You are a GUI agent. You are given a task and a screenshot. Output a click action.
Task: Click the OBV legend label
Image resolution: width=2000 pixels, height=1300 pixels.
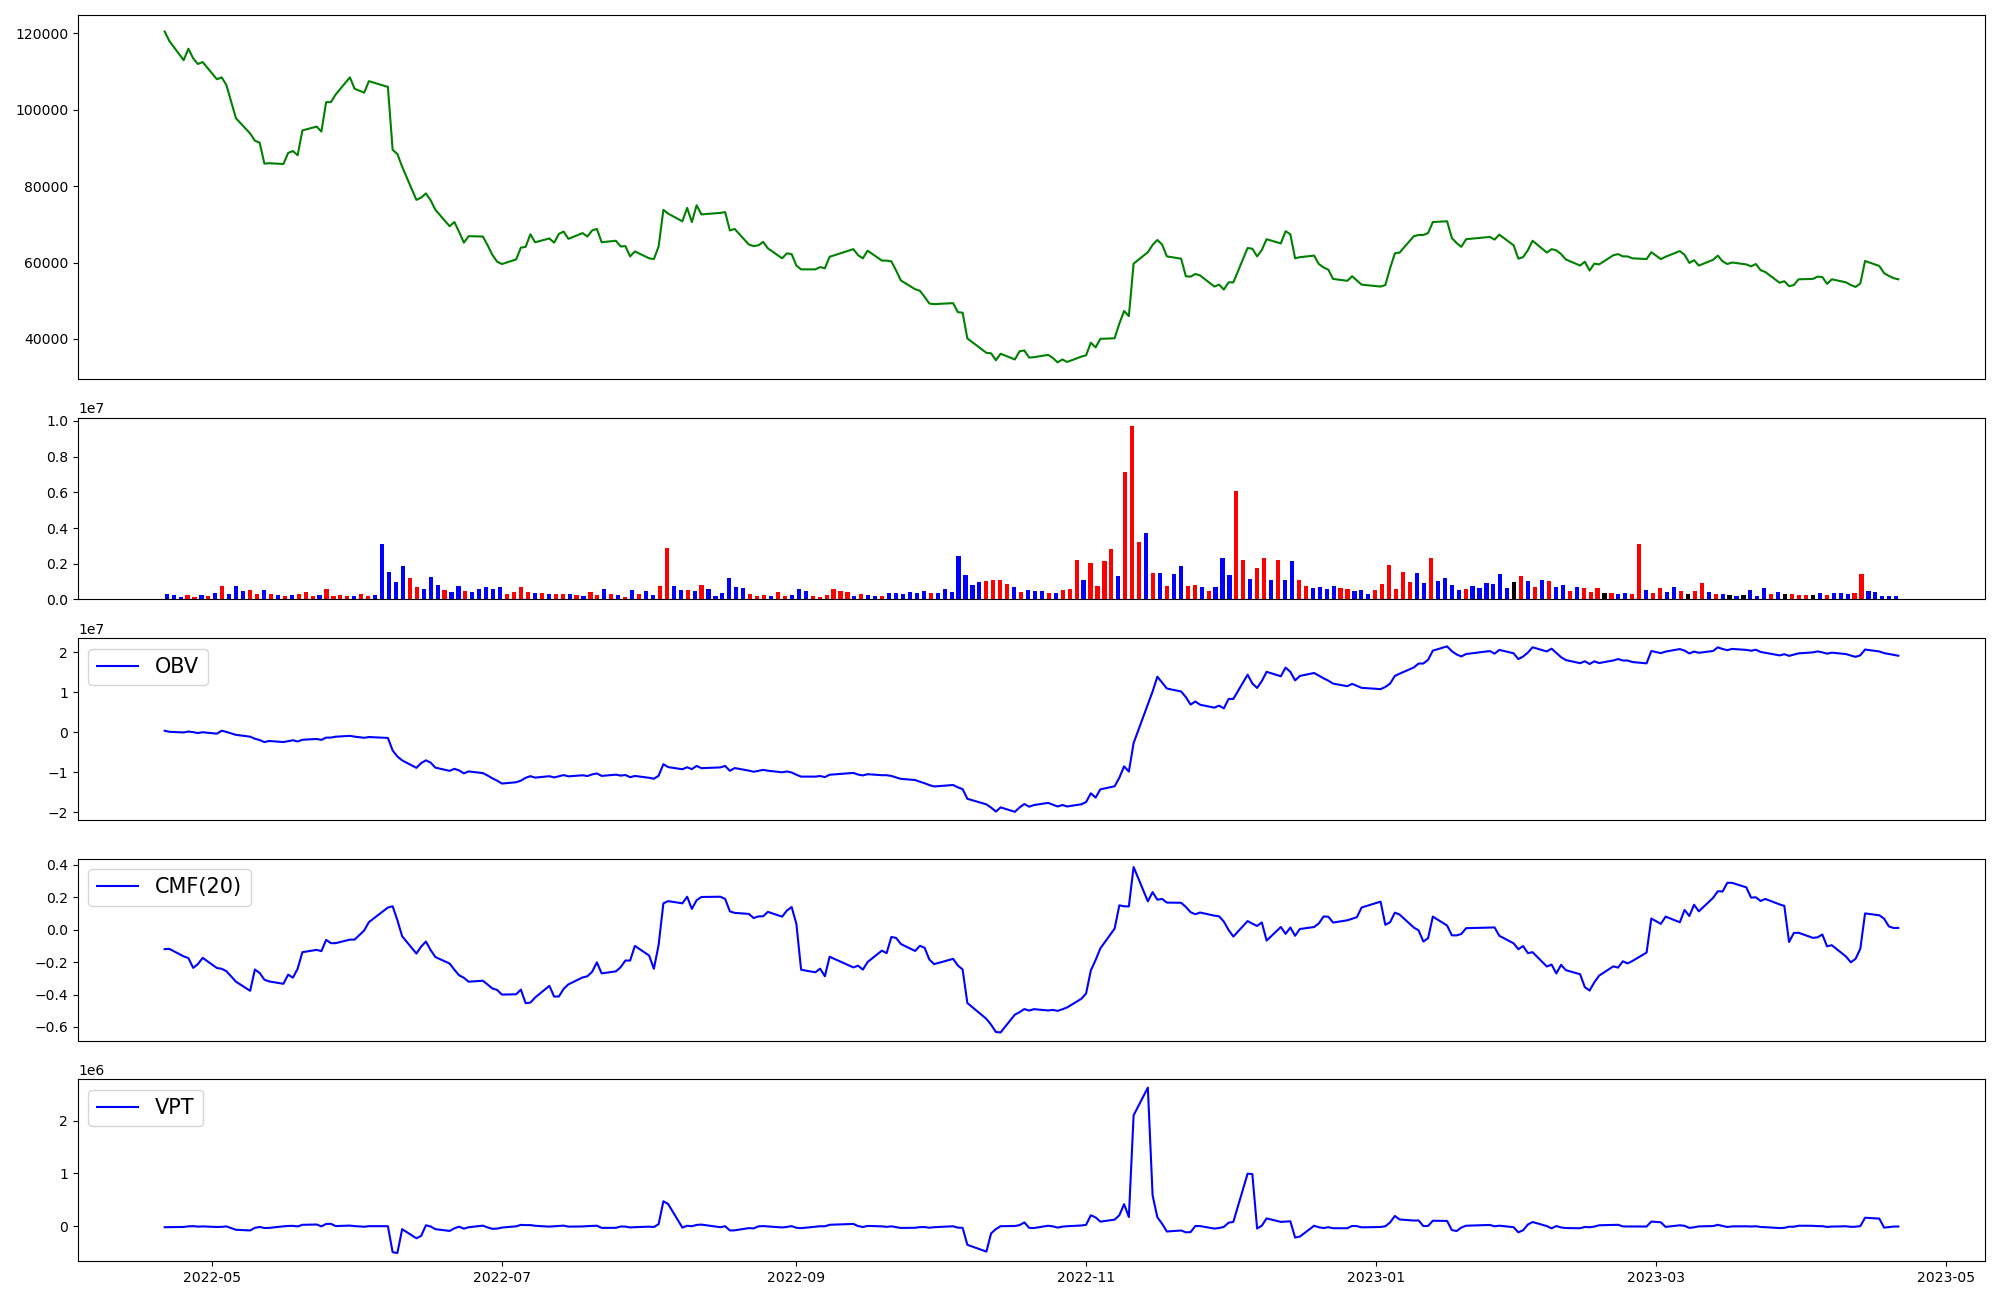coord(176,666)
